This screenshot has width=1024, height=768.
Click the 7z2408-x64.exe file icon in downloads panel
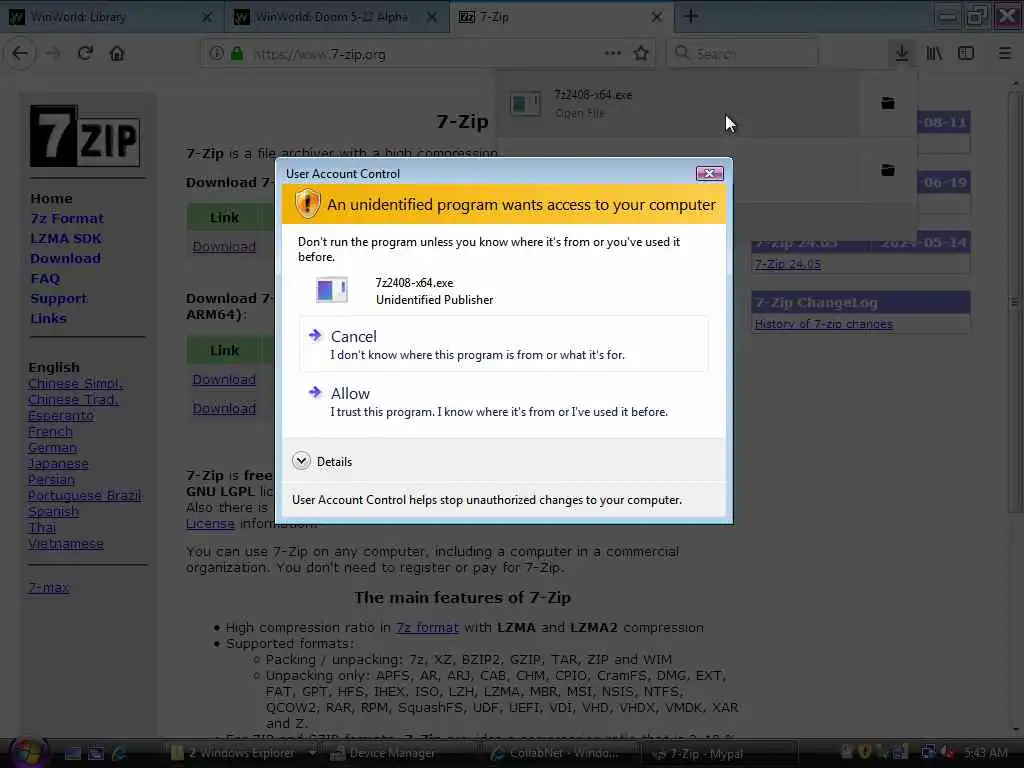pyautogui.click(x=526, y=103)
